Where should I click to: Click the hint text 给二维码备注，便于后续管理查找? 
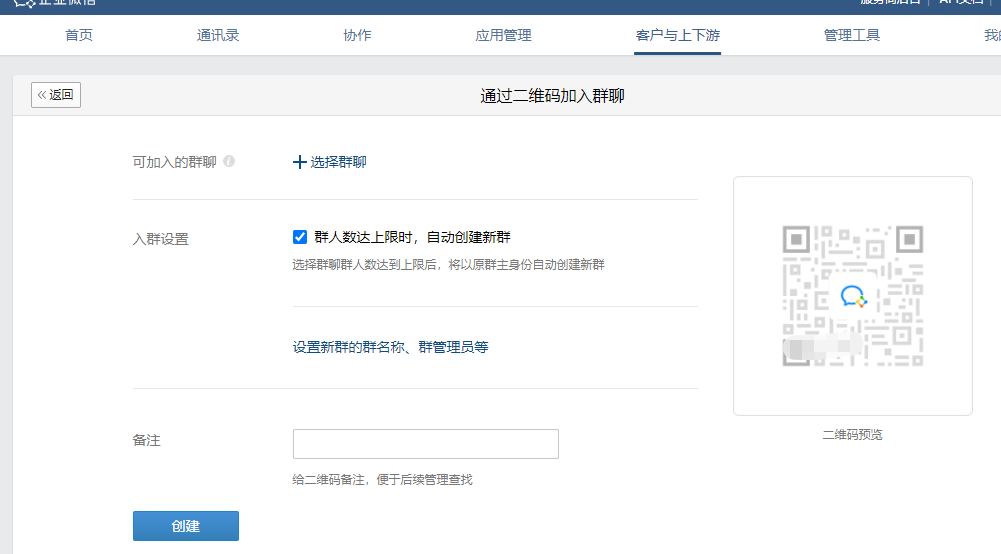(x=382, y=479)
